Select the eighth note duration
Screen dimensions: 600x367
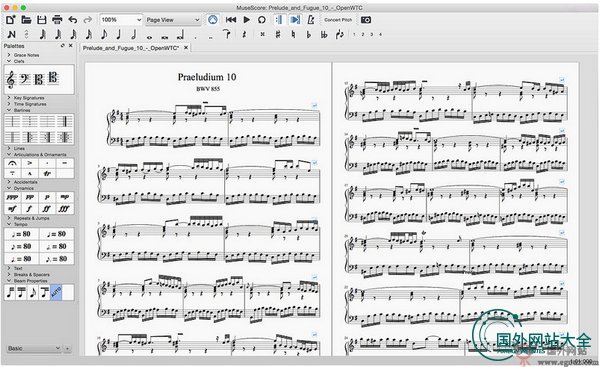click(x=104, y=34)
